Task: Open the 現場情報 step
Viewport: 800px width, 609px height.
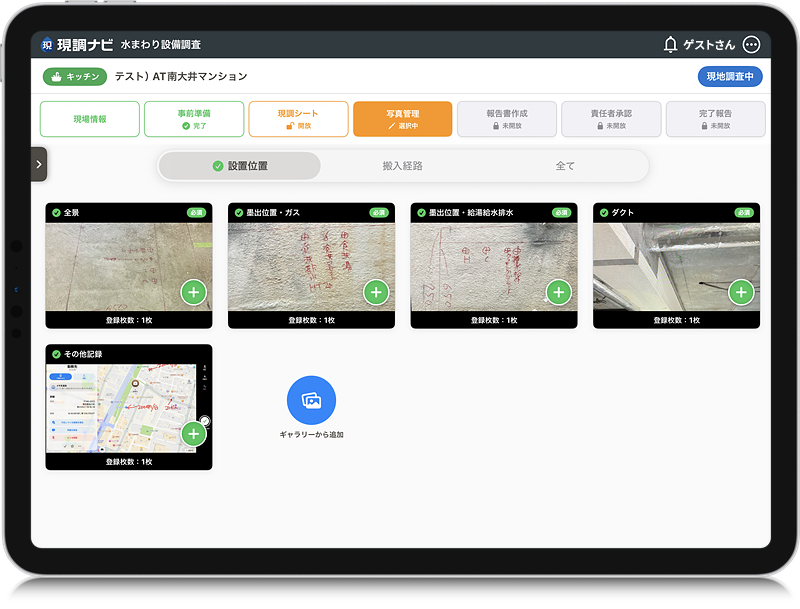Action: click(x=90, y=119)
